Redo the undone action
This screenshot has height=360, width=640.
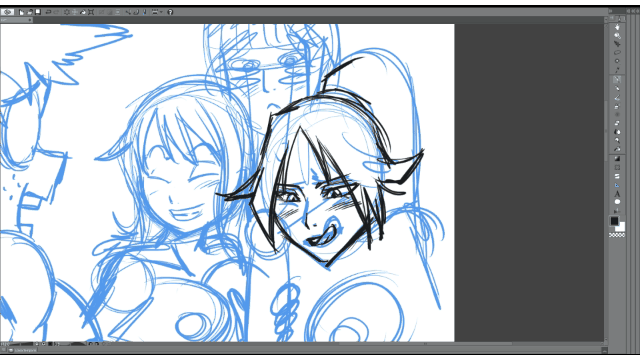point(56,12)
